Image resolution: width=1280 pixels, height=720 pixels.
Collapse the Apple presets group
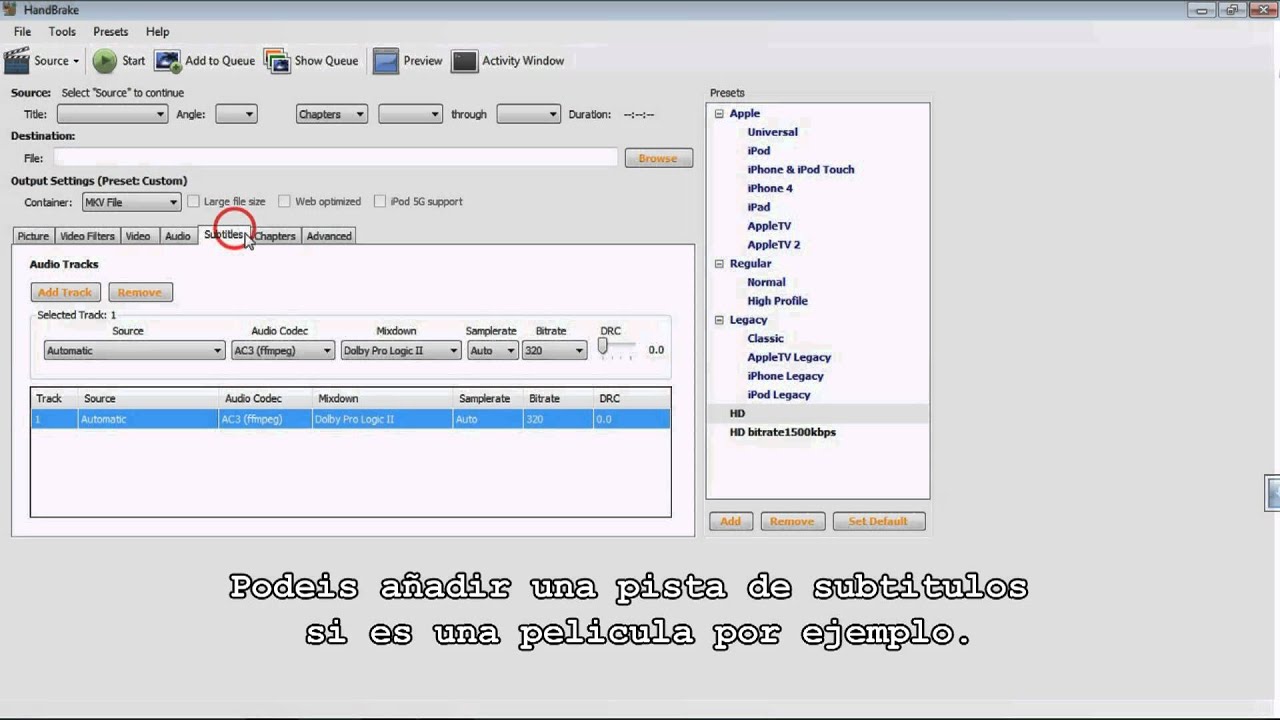[719, 114]
